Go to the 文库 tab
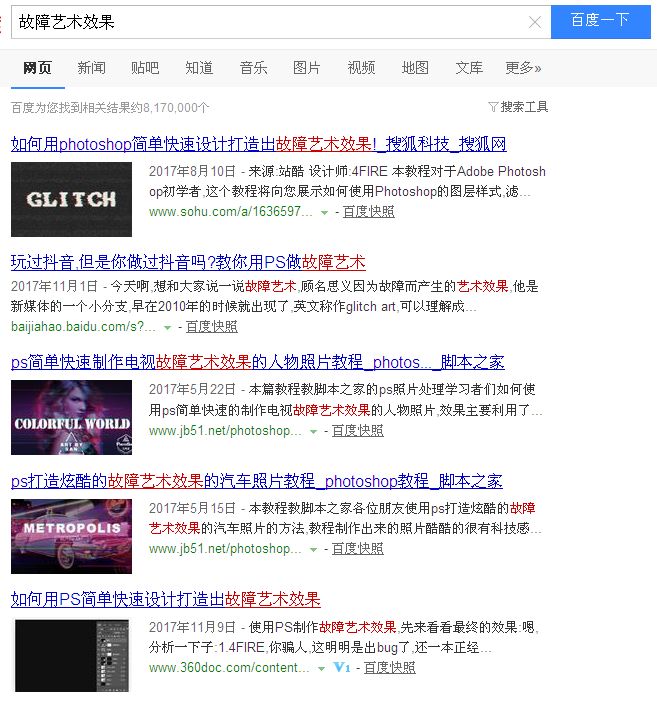 pos(469,68)
